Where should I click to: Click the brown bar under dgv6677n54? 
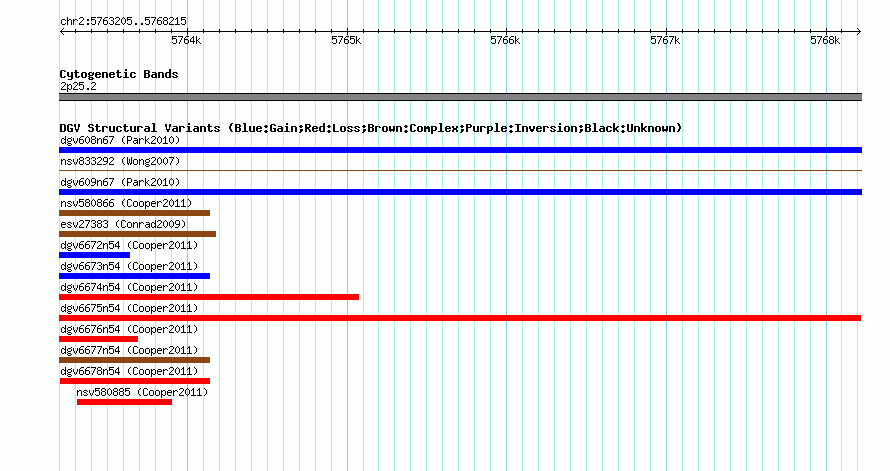(x=135, y=360)
